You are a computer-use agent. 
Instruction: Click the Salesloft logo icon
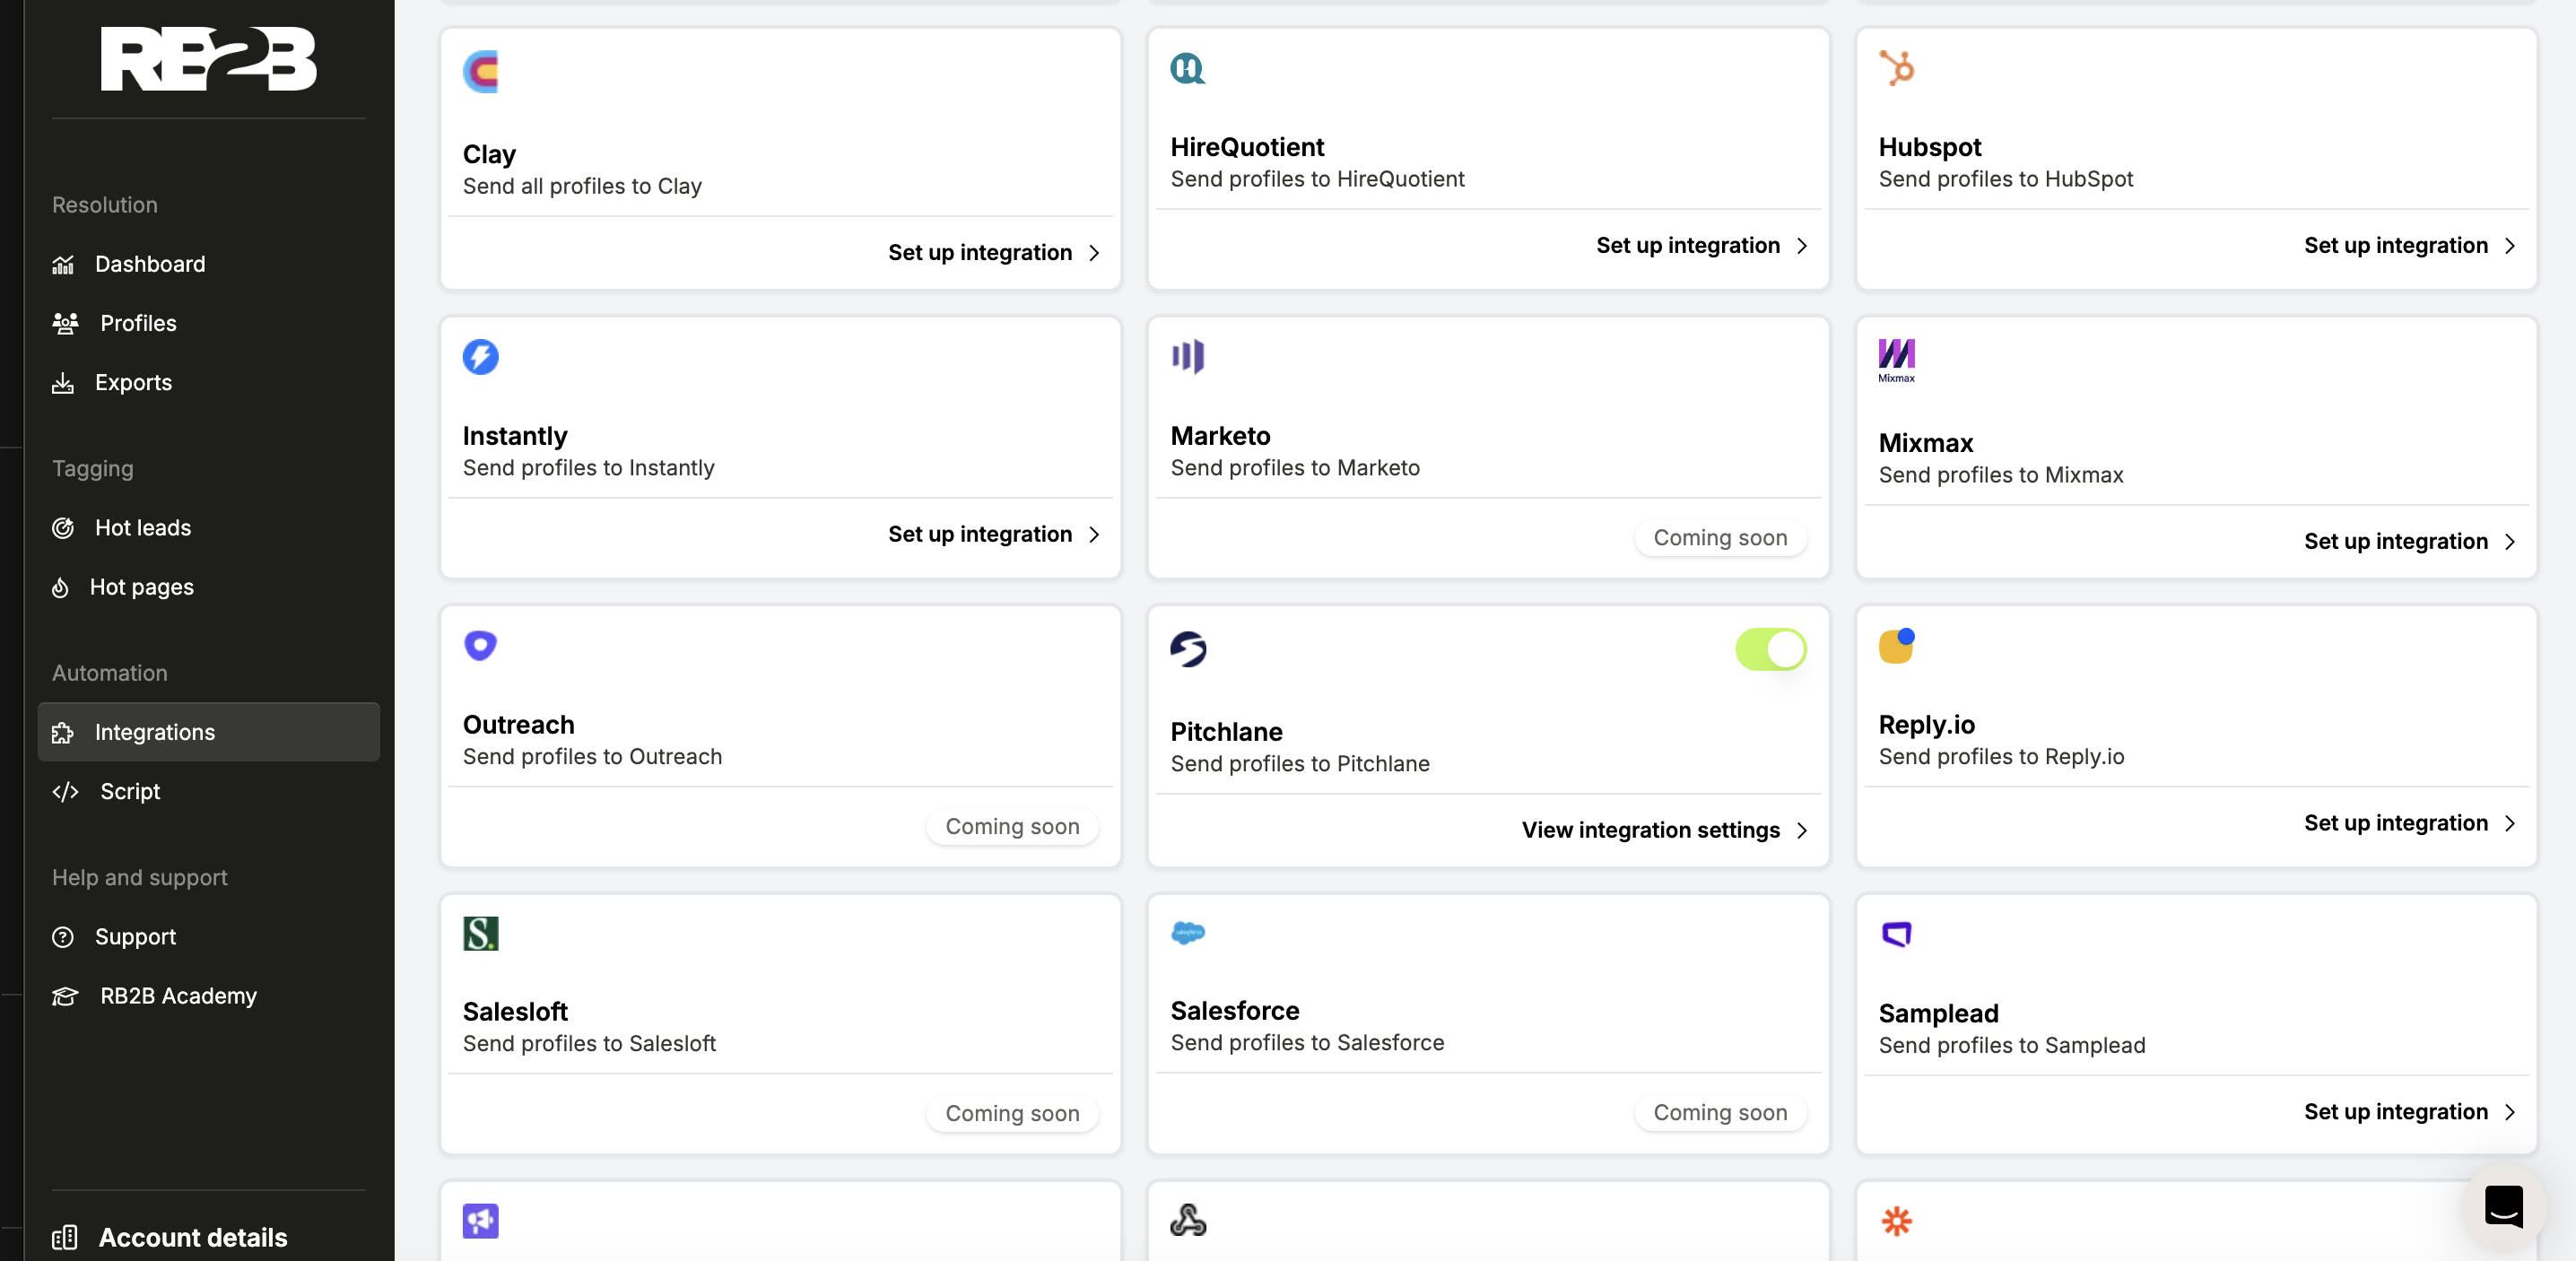[x=481, y=934]
